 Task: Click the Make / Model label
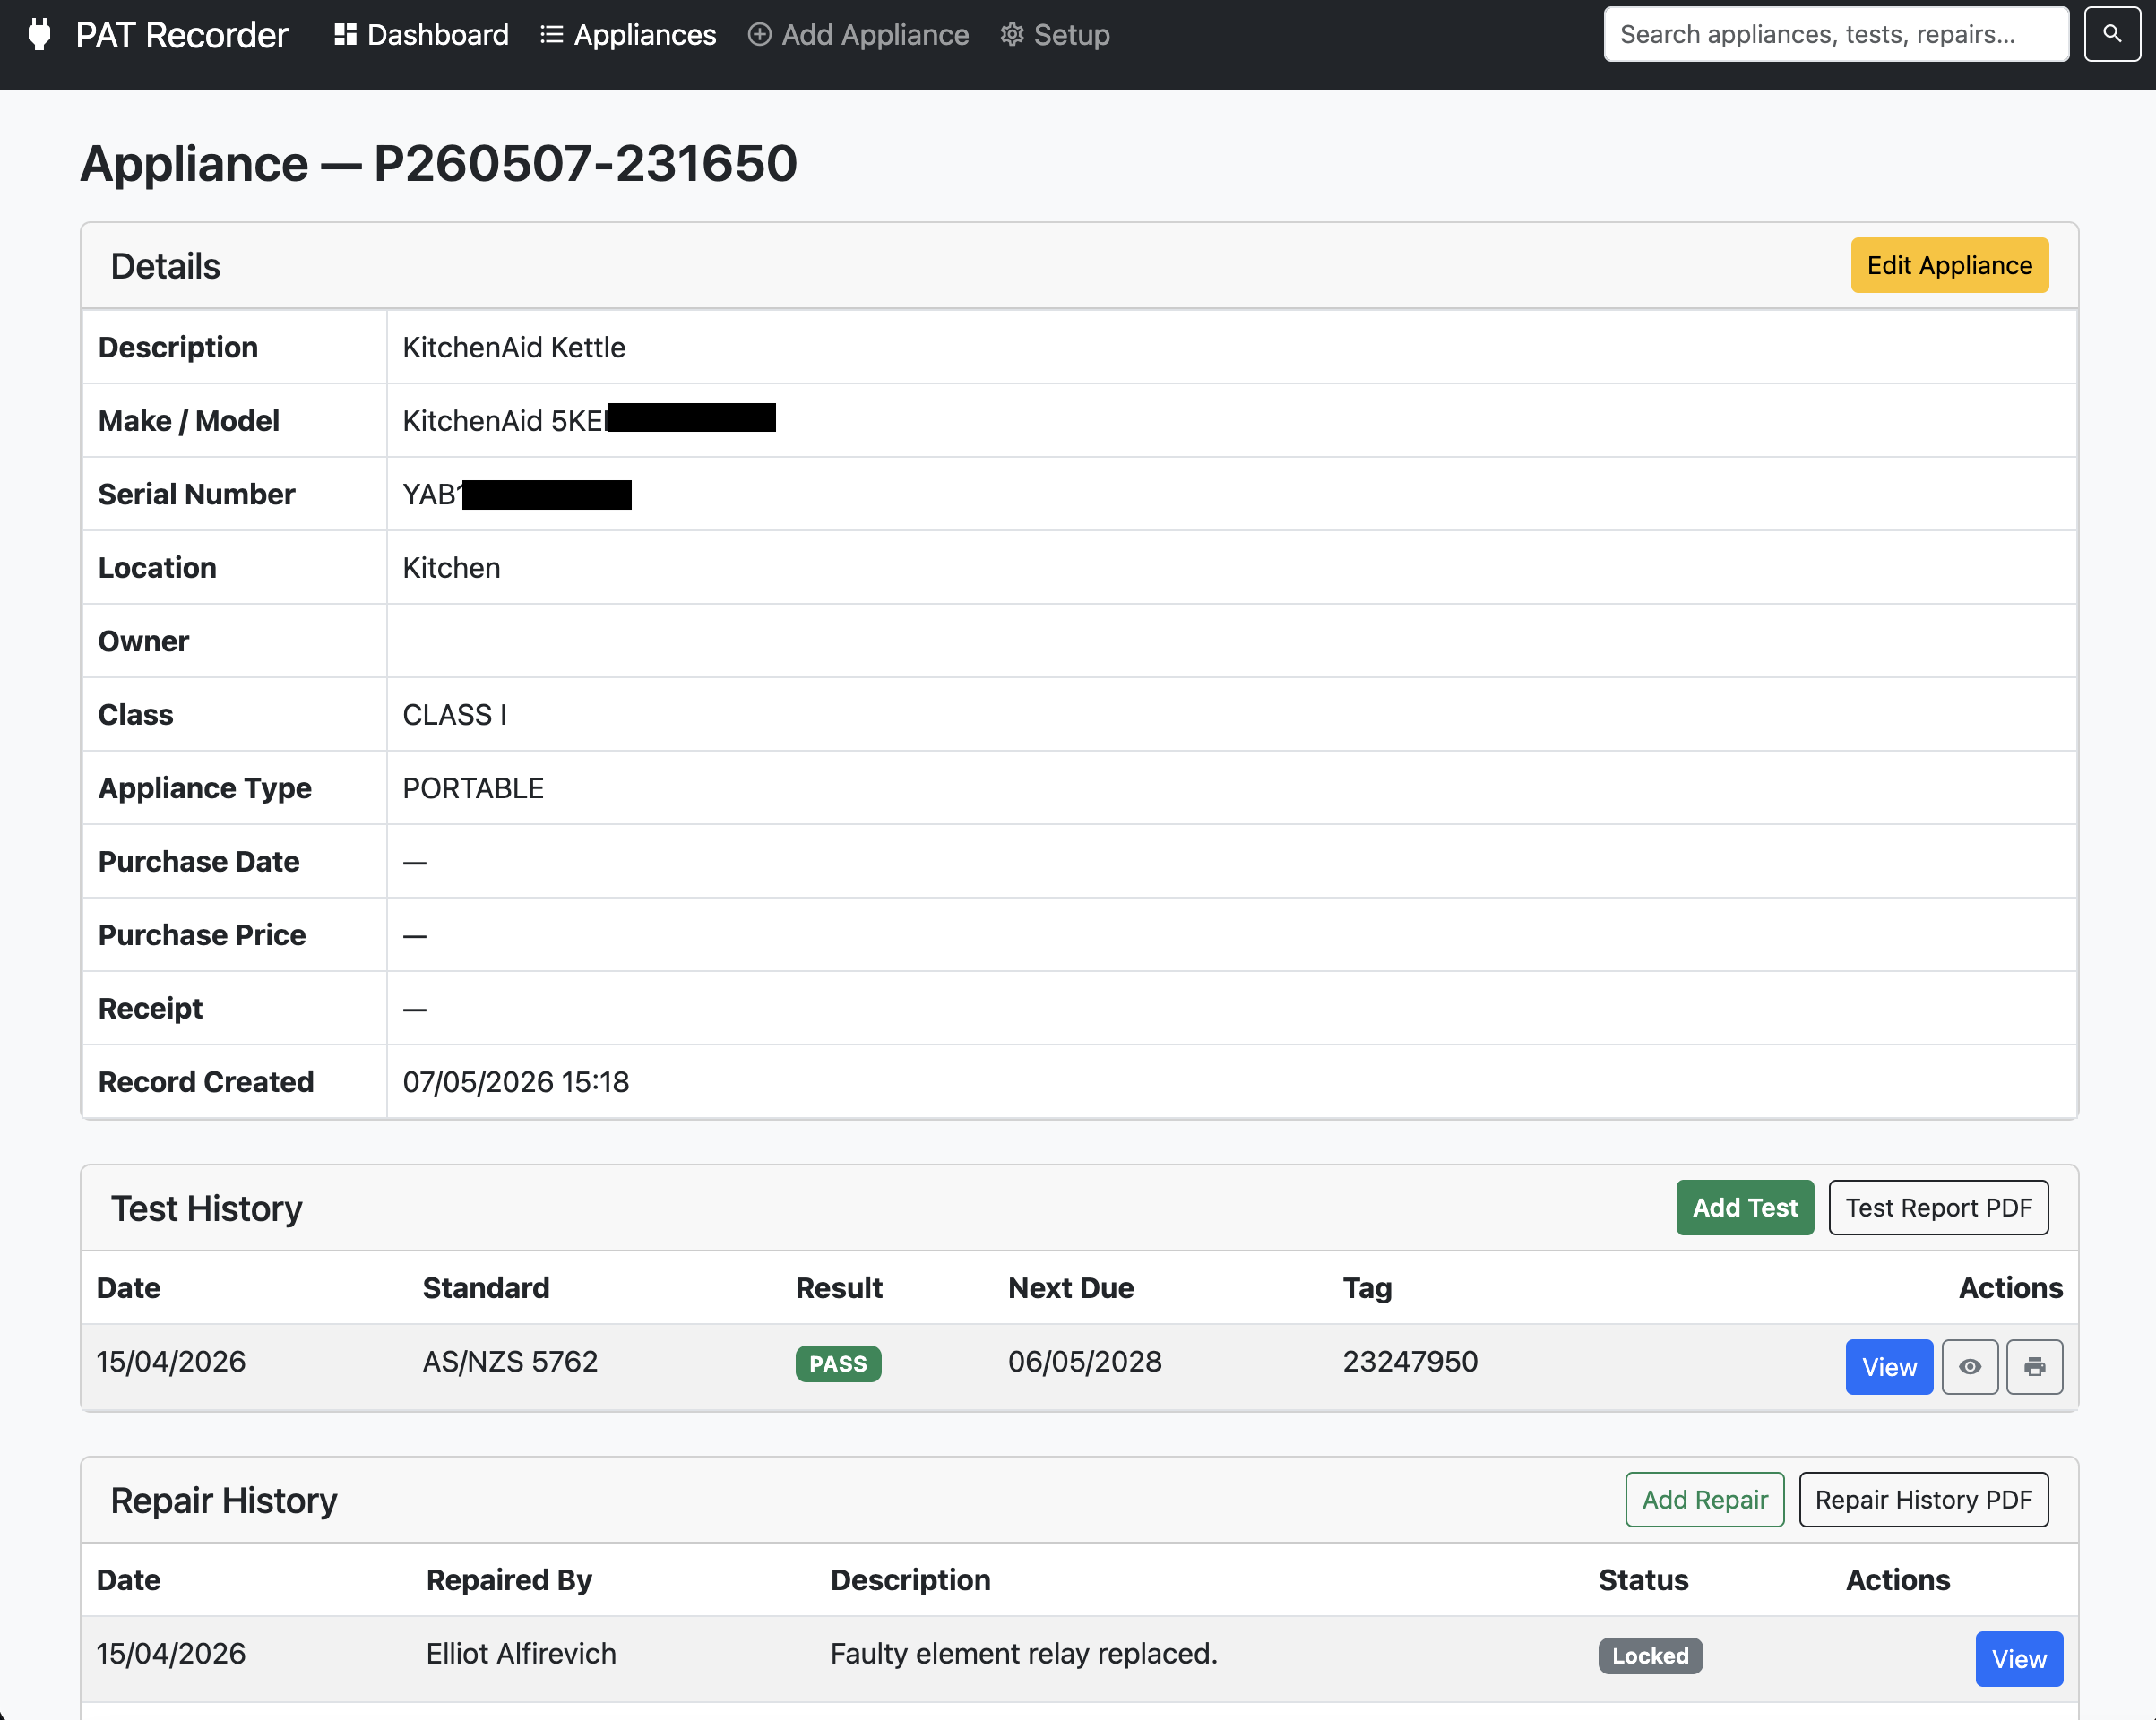pos(189,420)
